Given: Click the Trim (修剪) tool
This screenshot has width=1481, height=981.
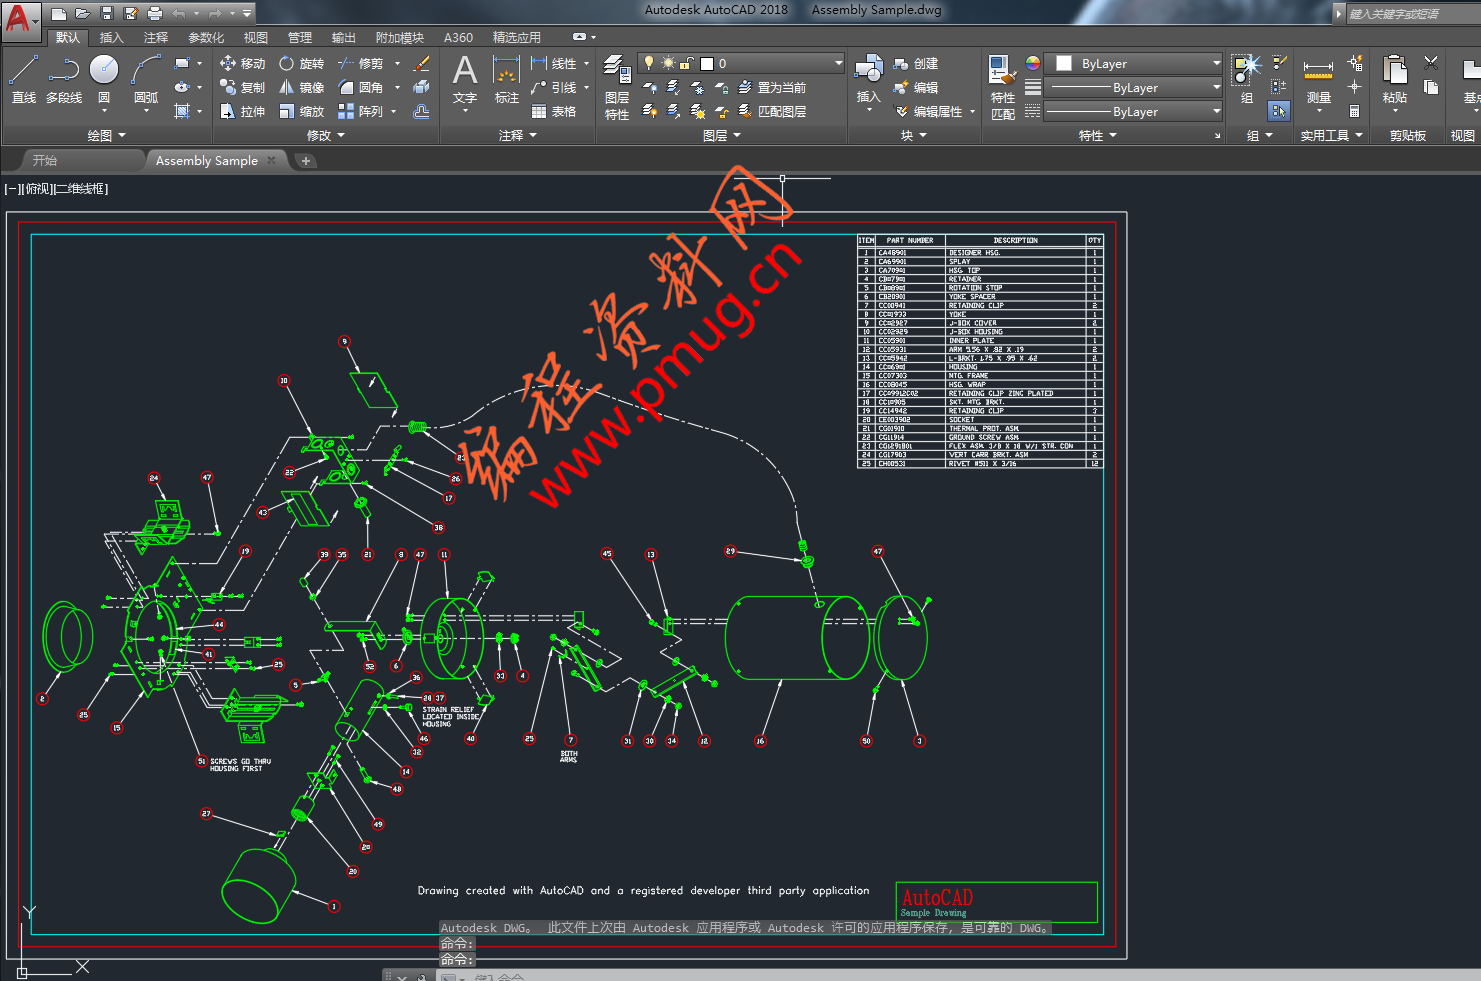Looking at the screenshot, I should tap(361, 63).
